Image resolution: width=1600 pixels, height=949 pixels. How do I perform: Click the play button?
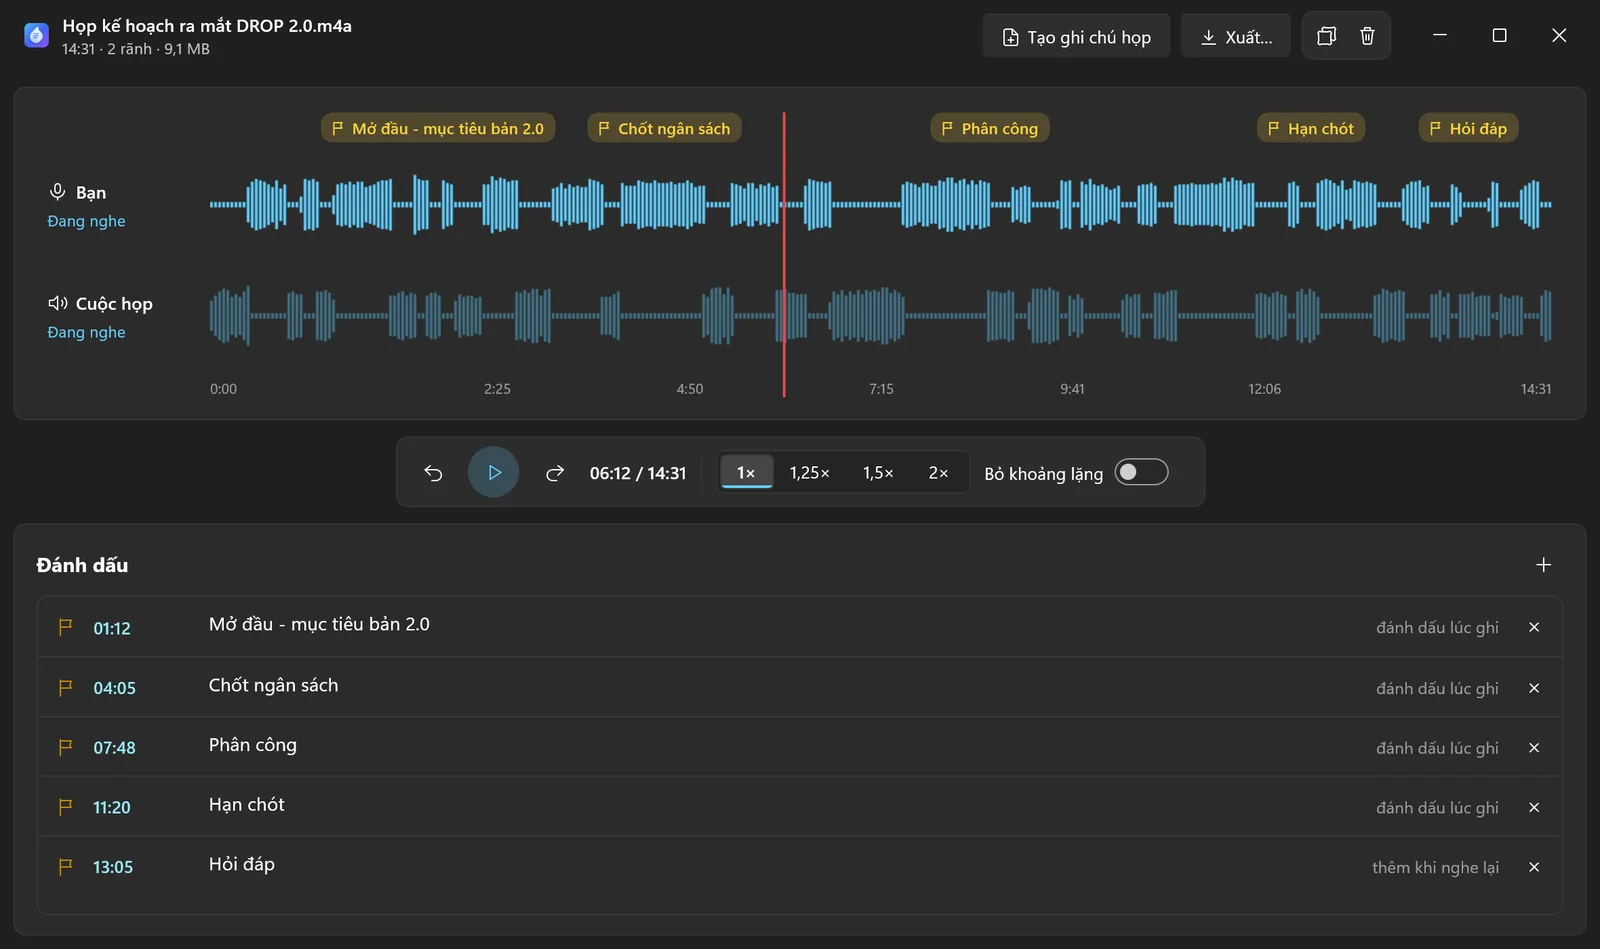point(493,472)
